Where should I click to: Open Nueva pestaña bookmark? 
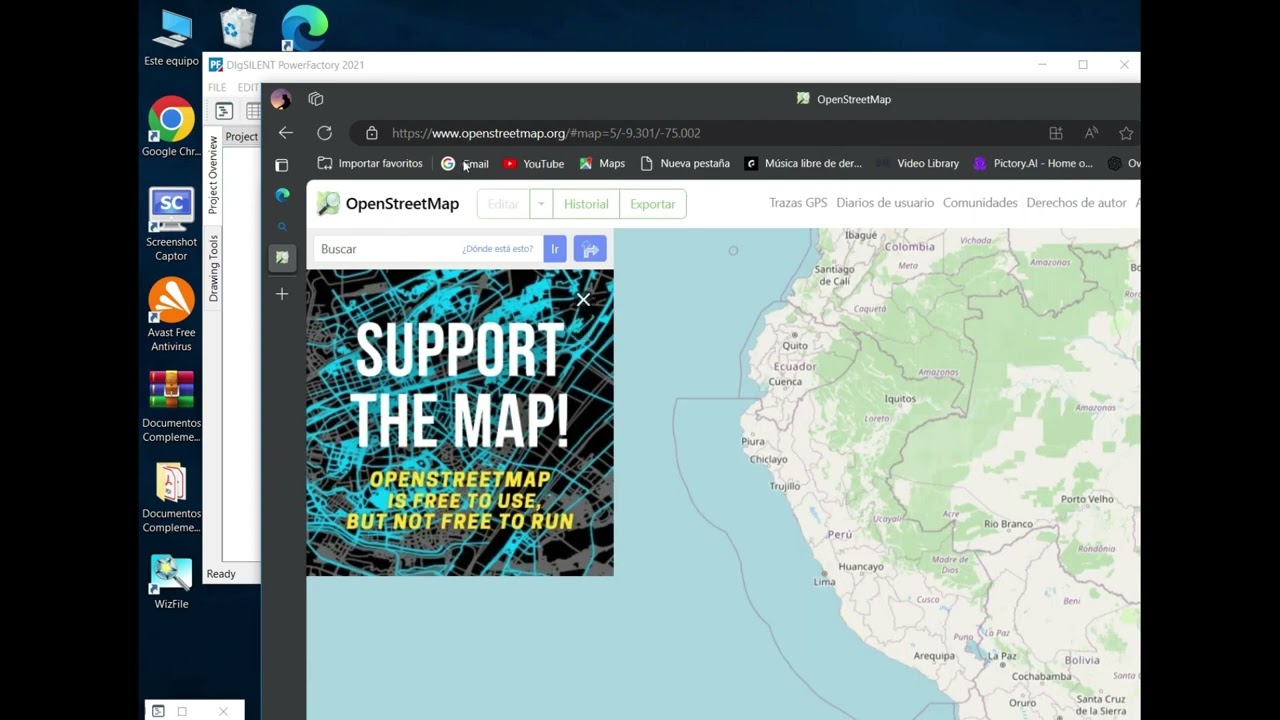[x=685, y=163]
